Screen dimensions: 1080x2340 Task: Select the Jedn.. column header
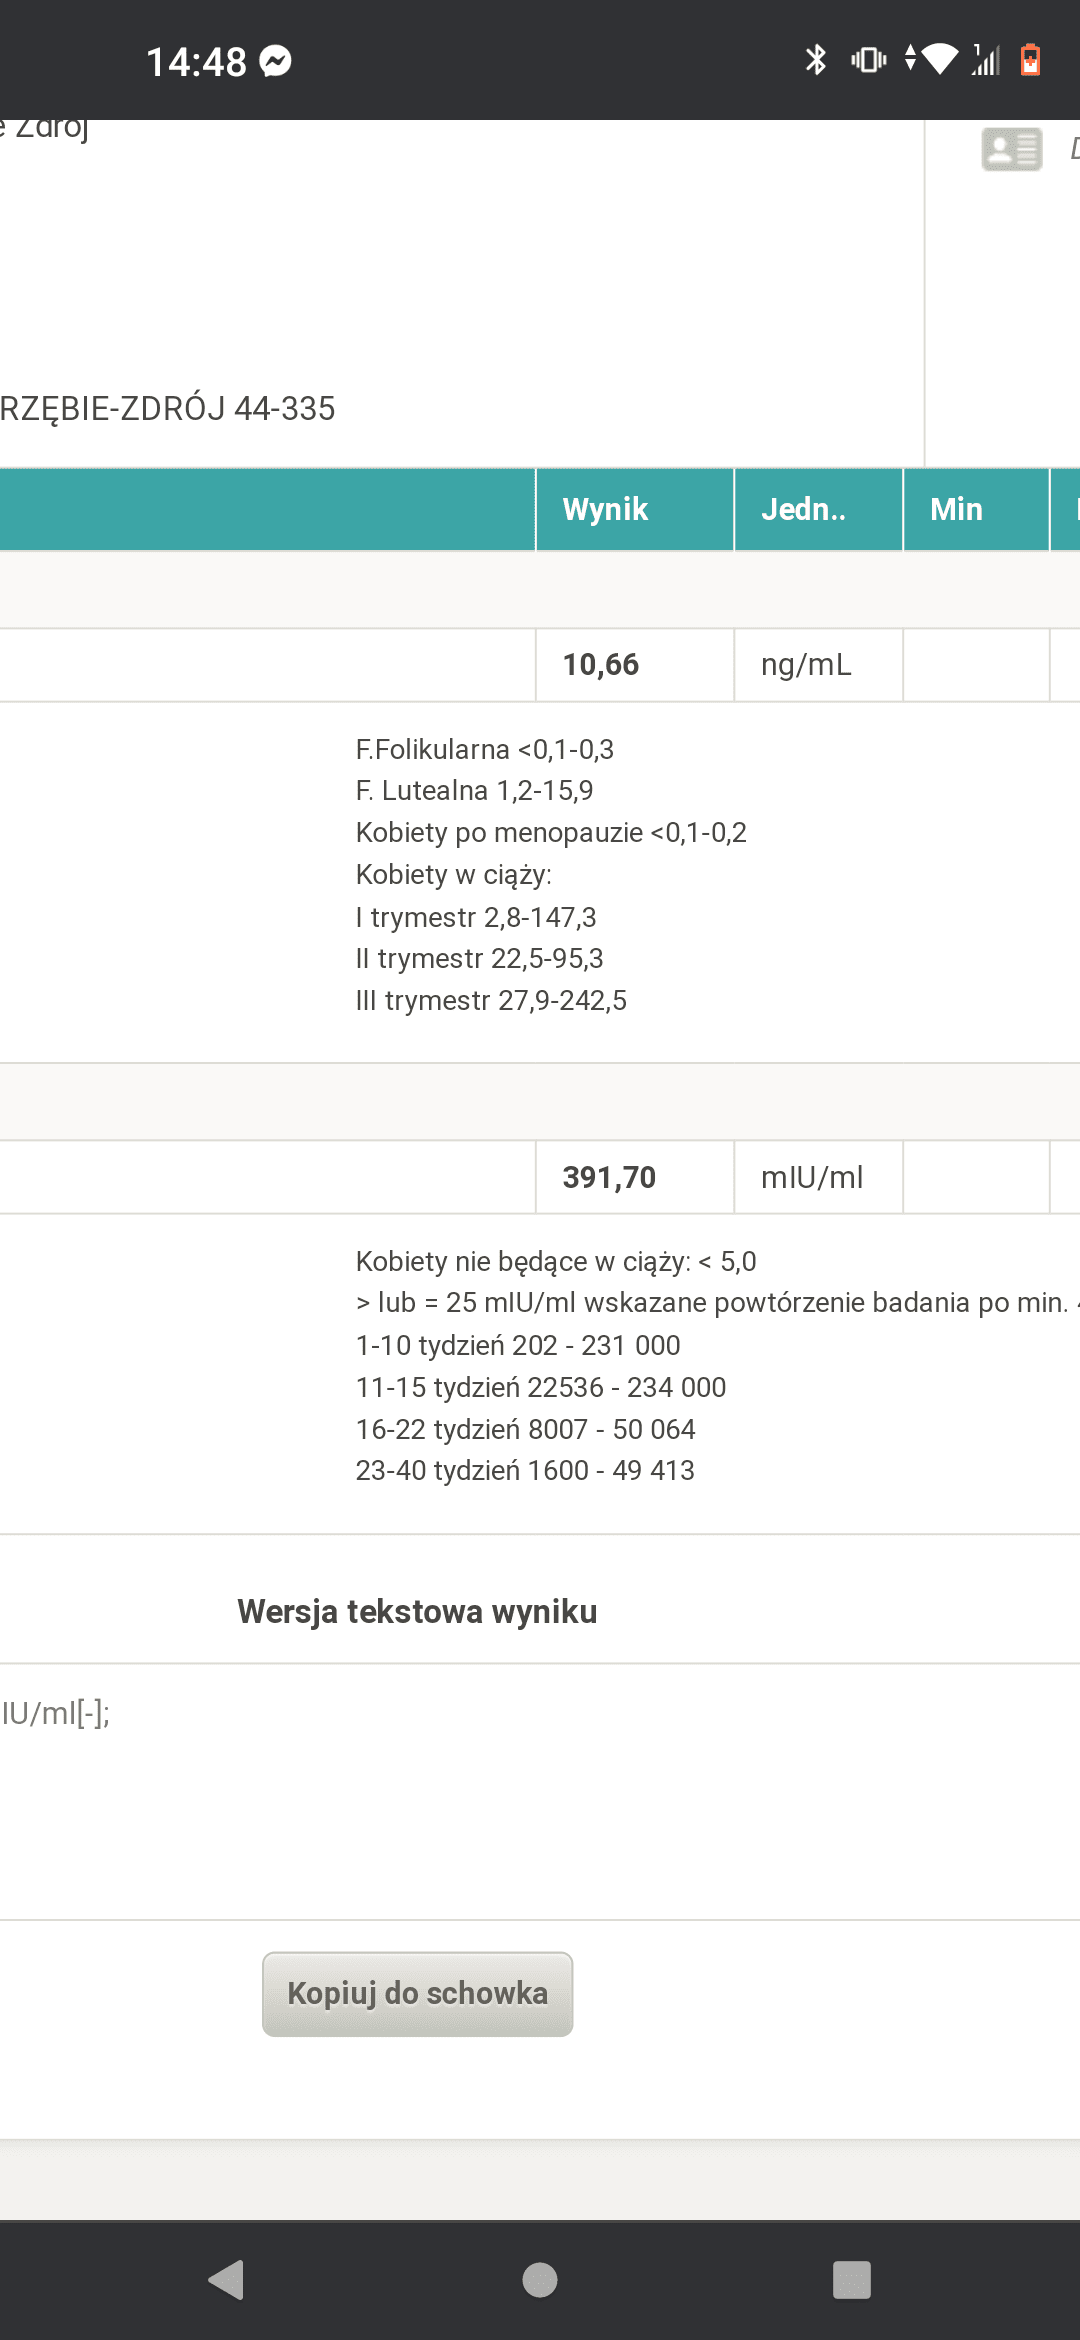[x=806, y=510]
